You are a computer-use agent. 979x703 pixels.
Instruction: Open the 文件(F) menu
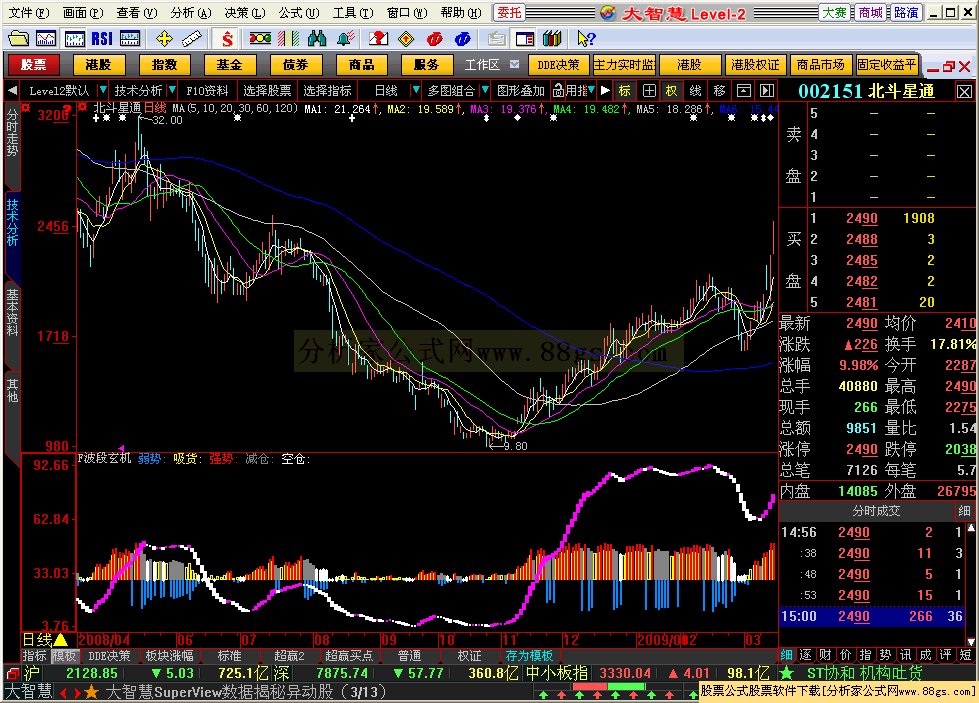28,12
